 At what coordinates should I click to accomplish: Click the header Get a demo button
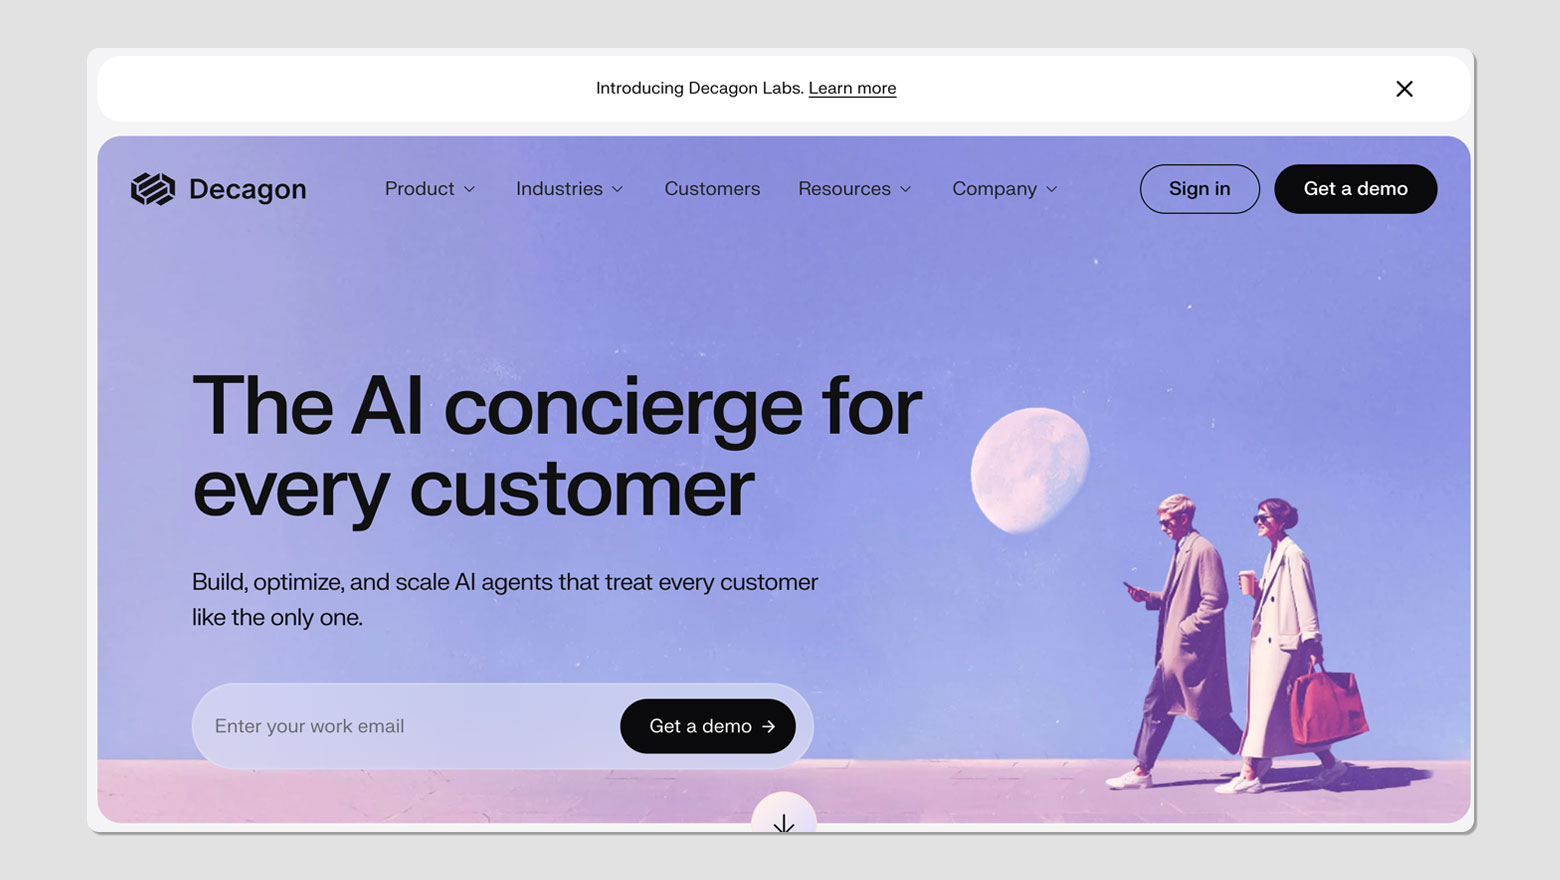tap(1355, 189)
